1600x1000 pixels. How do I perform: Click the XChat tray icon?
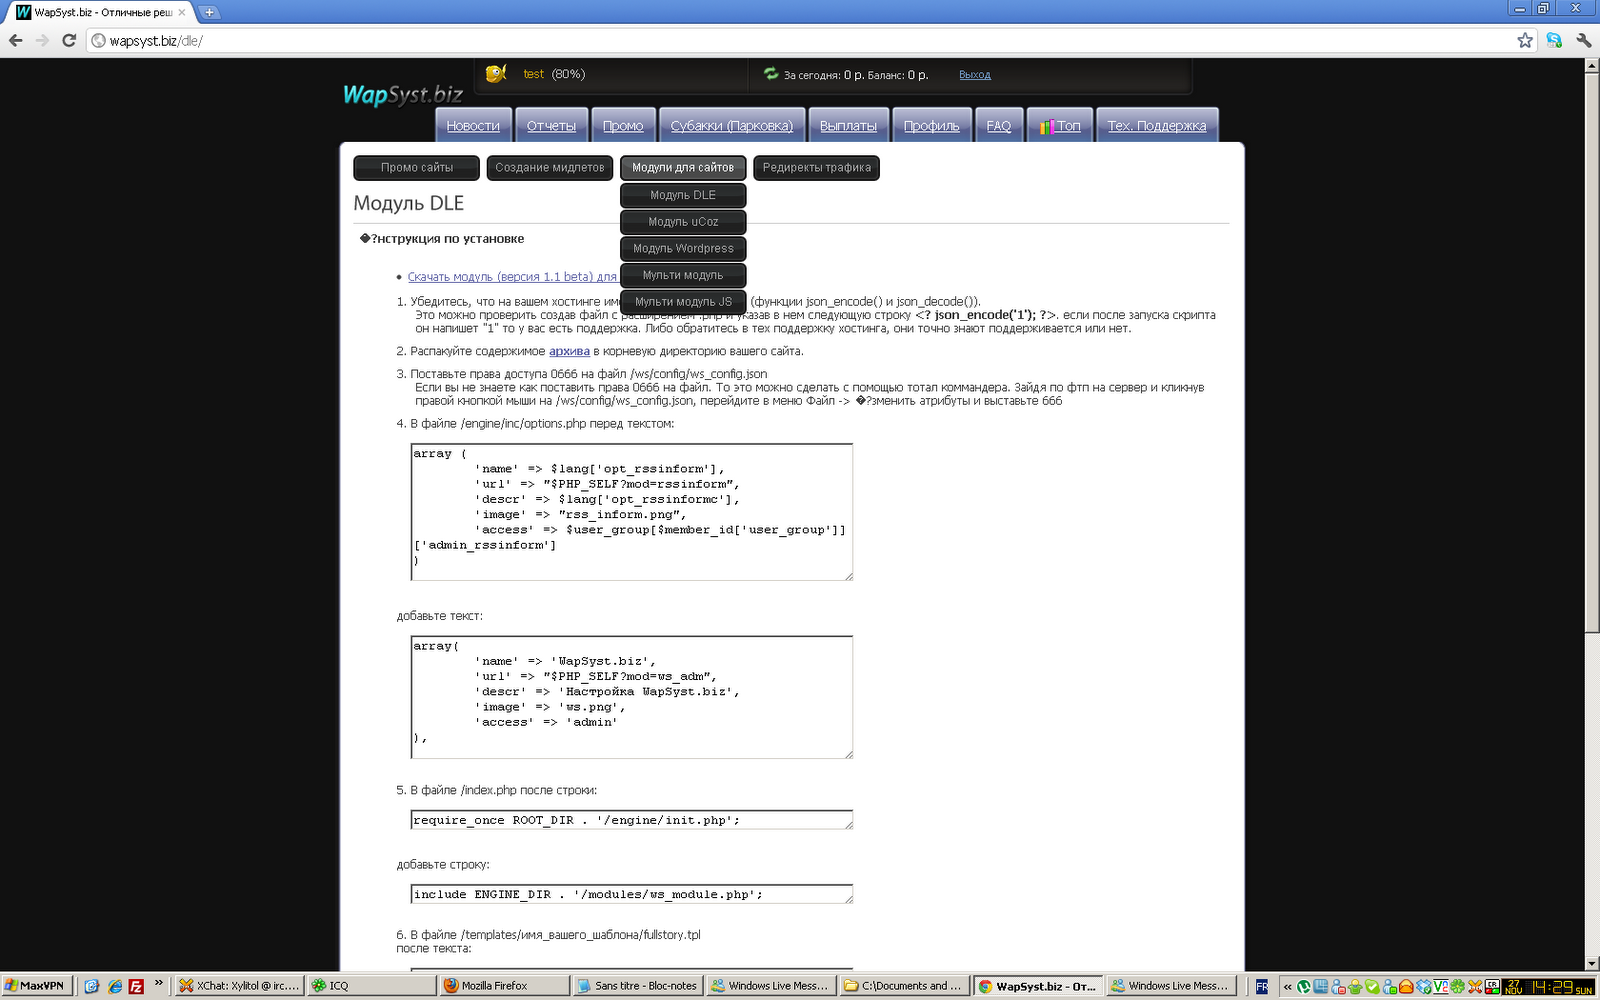tap(1474, 987)
